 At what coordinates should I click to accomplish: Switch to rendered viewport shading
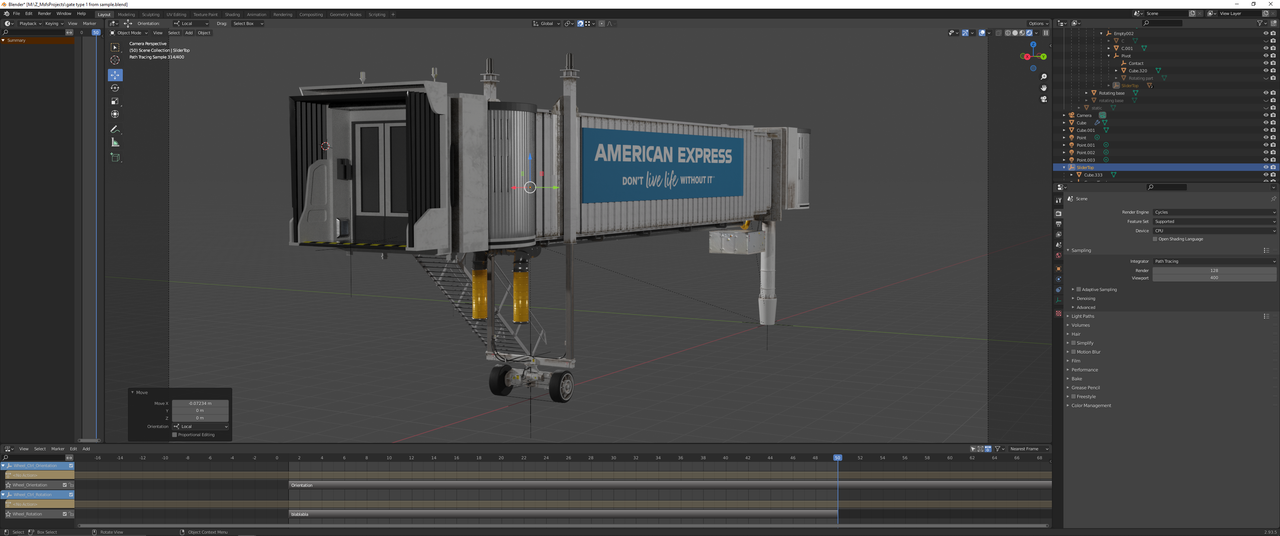(x=1028, y=33)
